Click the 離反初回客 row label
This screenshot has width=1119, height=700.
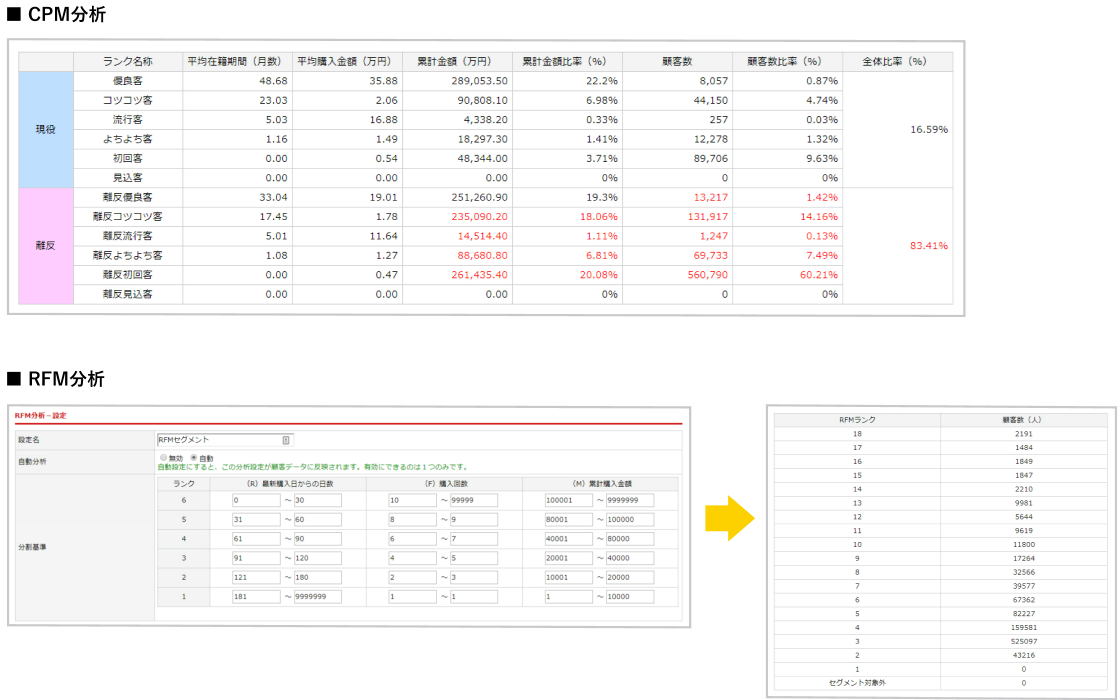click(128, 275)
